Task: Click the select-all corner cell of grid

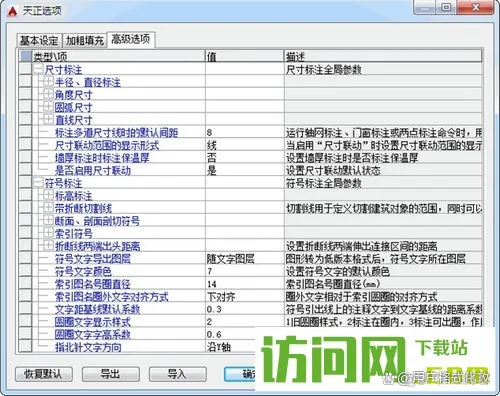Action: pos(25,56)
